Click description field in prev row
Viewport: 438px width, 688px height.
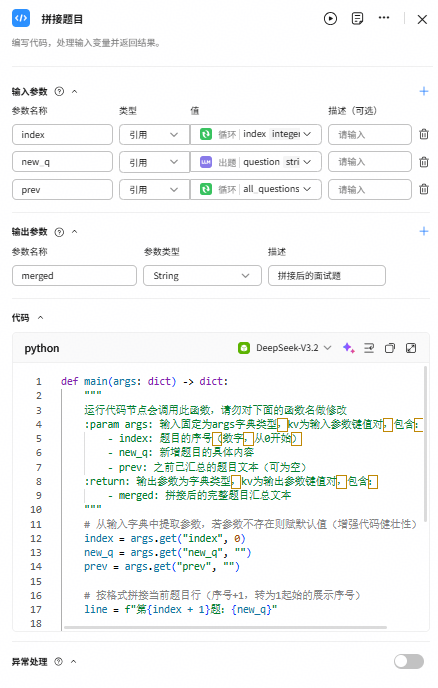pyautogui.click(x=370, y=190)
